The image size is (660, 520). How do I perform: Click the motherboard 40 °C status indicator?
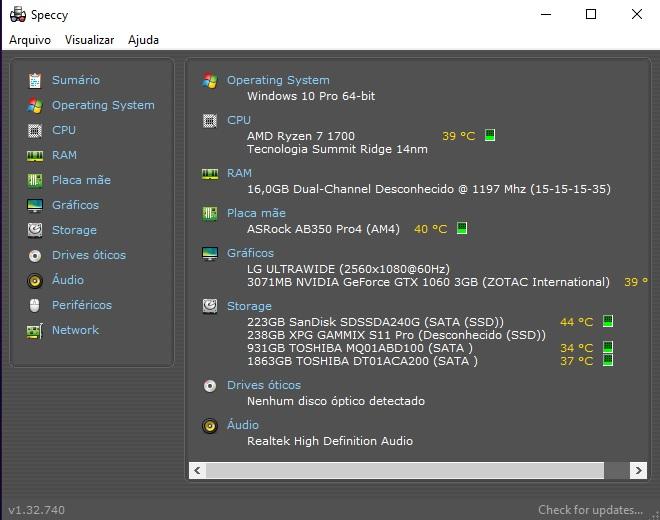462,228
